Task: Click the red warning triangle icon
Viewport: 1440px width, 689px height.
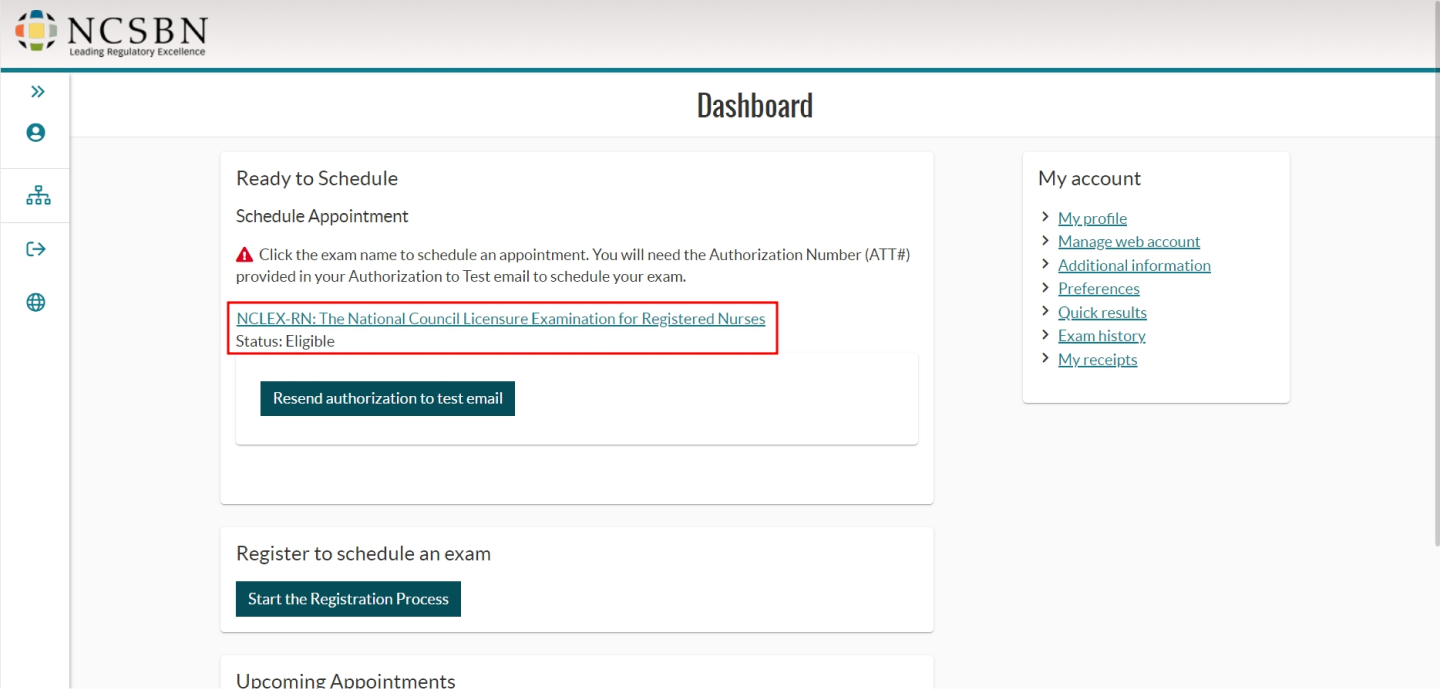Action: [x=244, y=255]
